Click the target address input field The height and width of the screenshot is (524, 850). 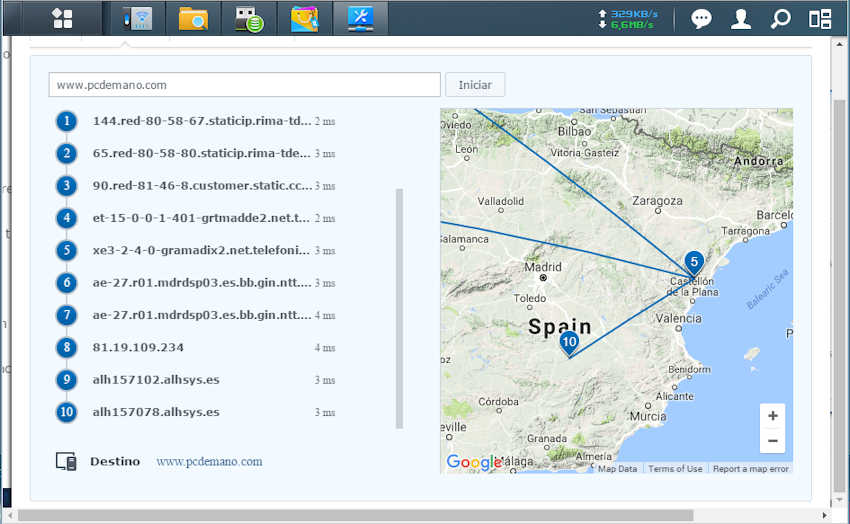[x=244, y=85]
